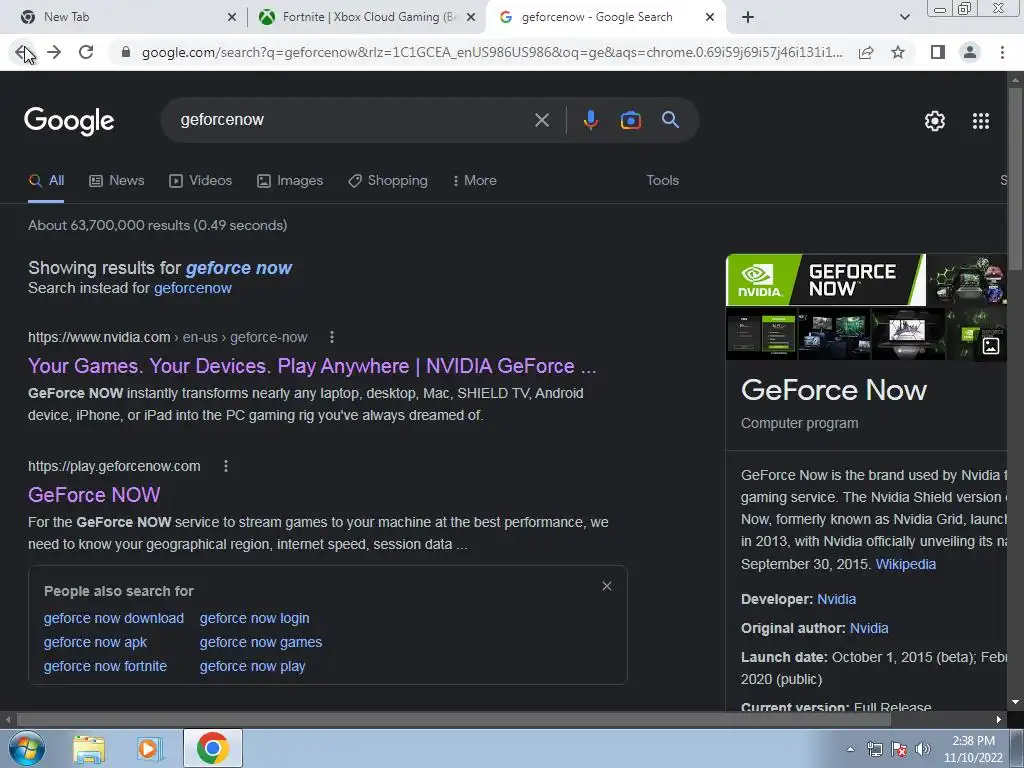Select the geforcenow Google Search tab
The image size is (1024, 768).
coord(604,17)
